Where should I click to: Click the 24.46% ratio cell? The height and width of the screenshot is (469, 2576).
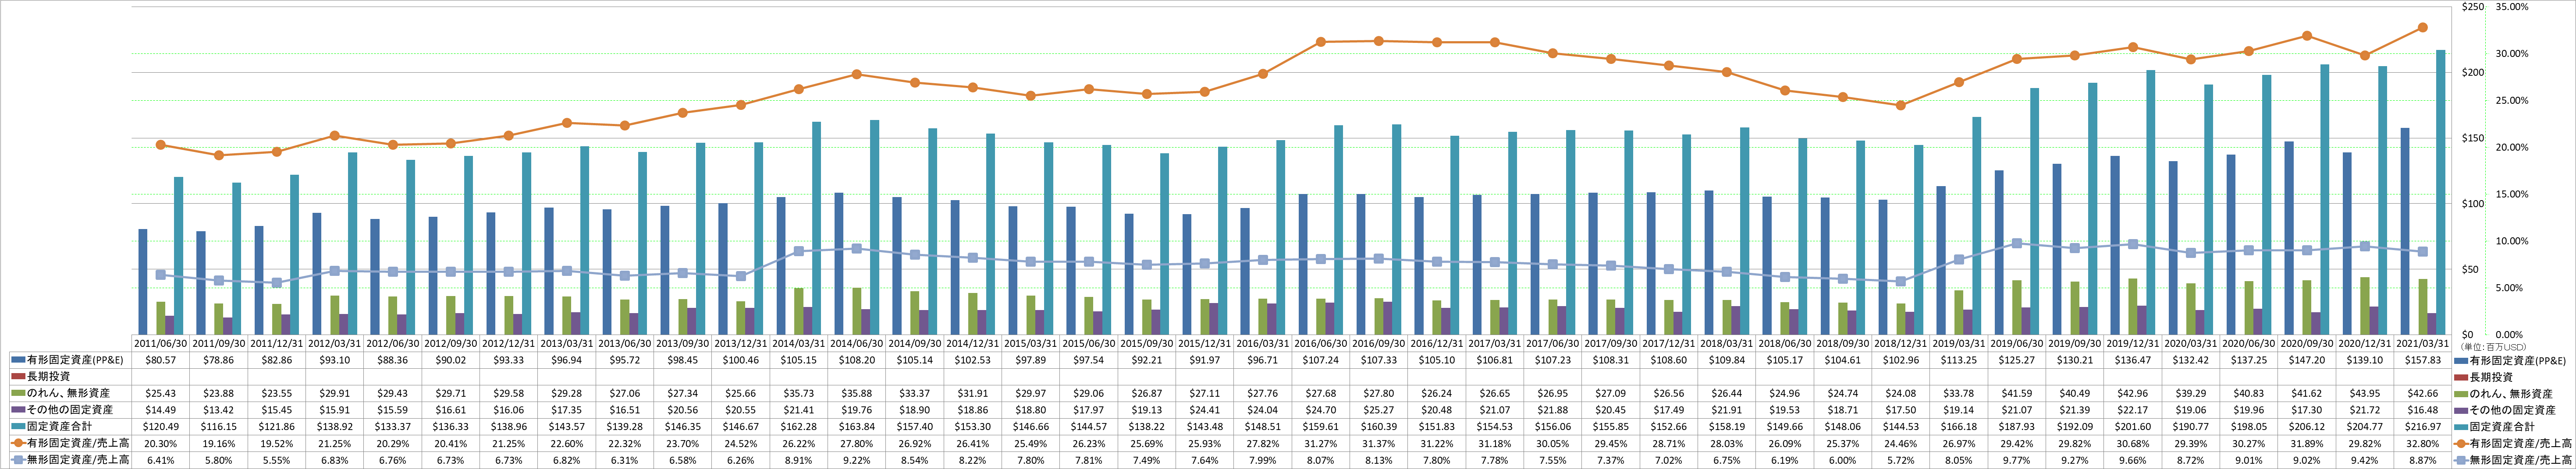1902,443
